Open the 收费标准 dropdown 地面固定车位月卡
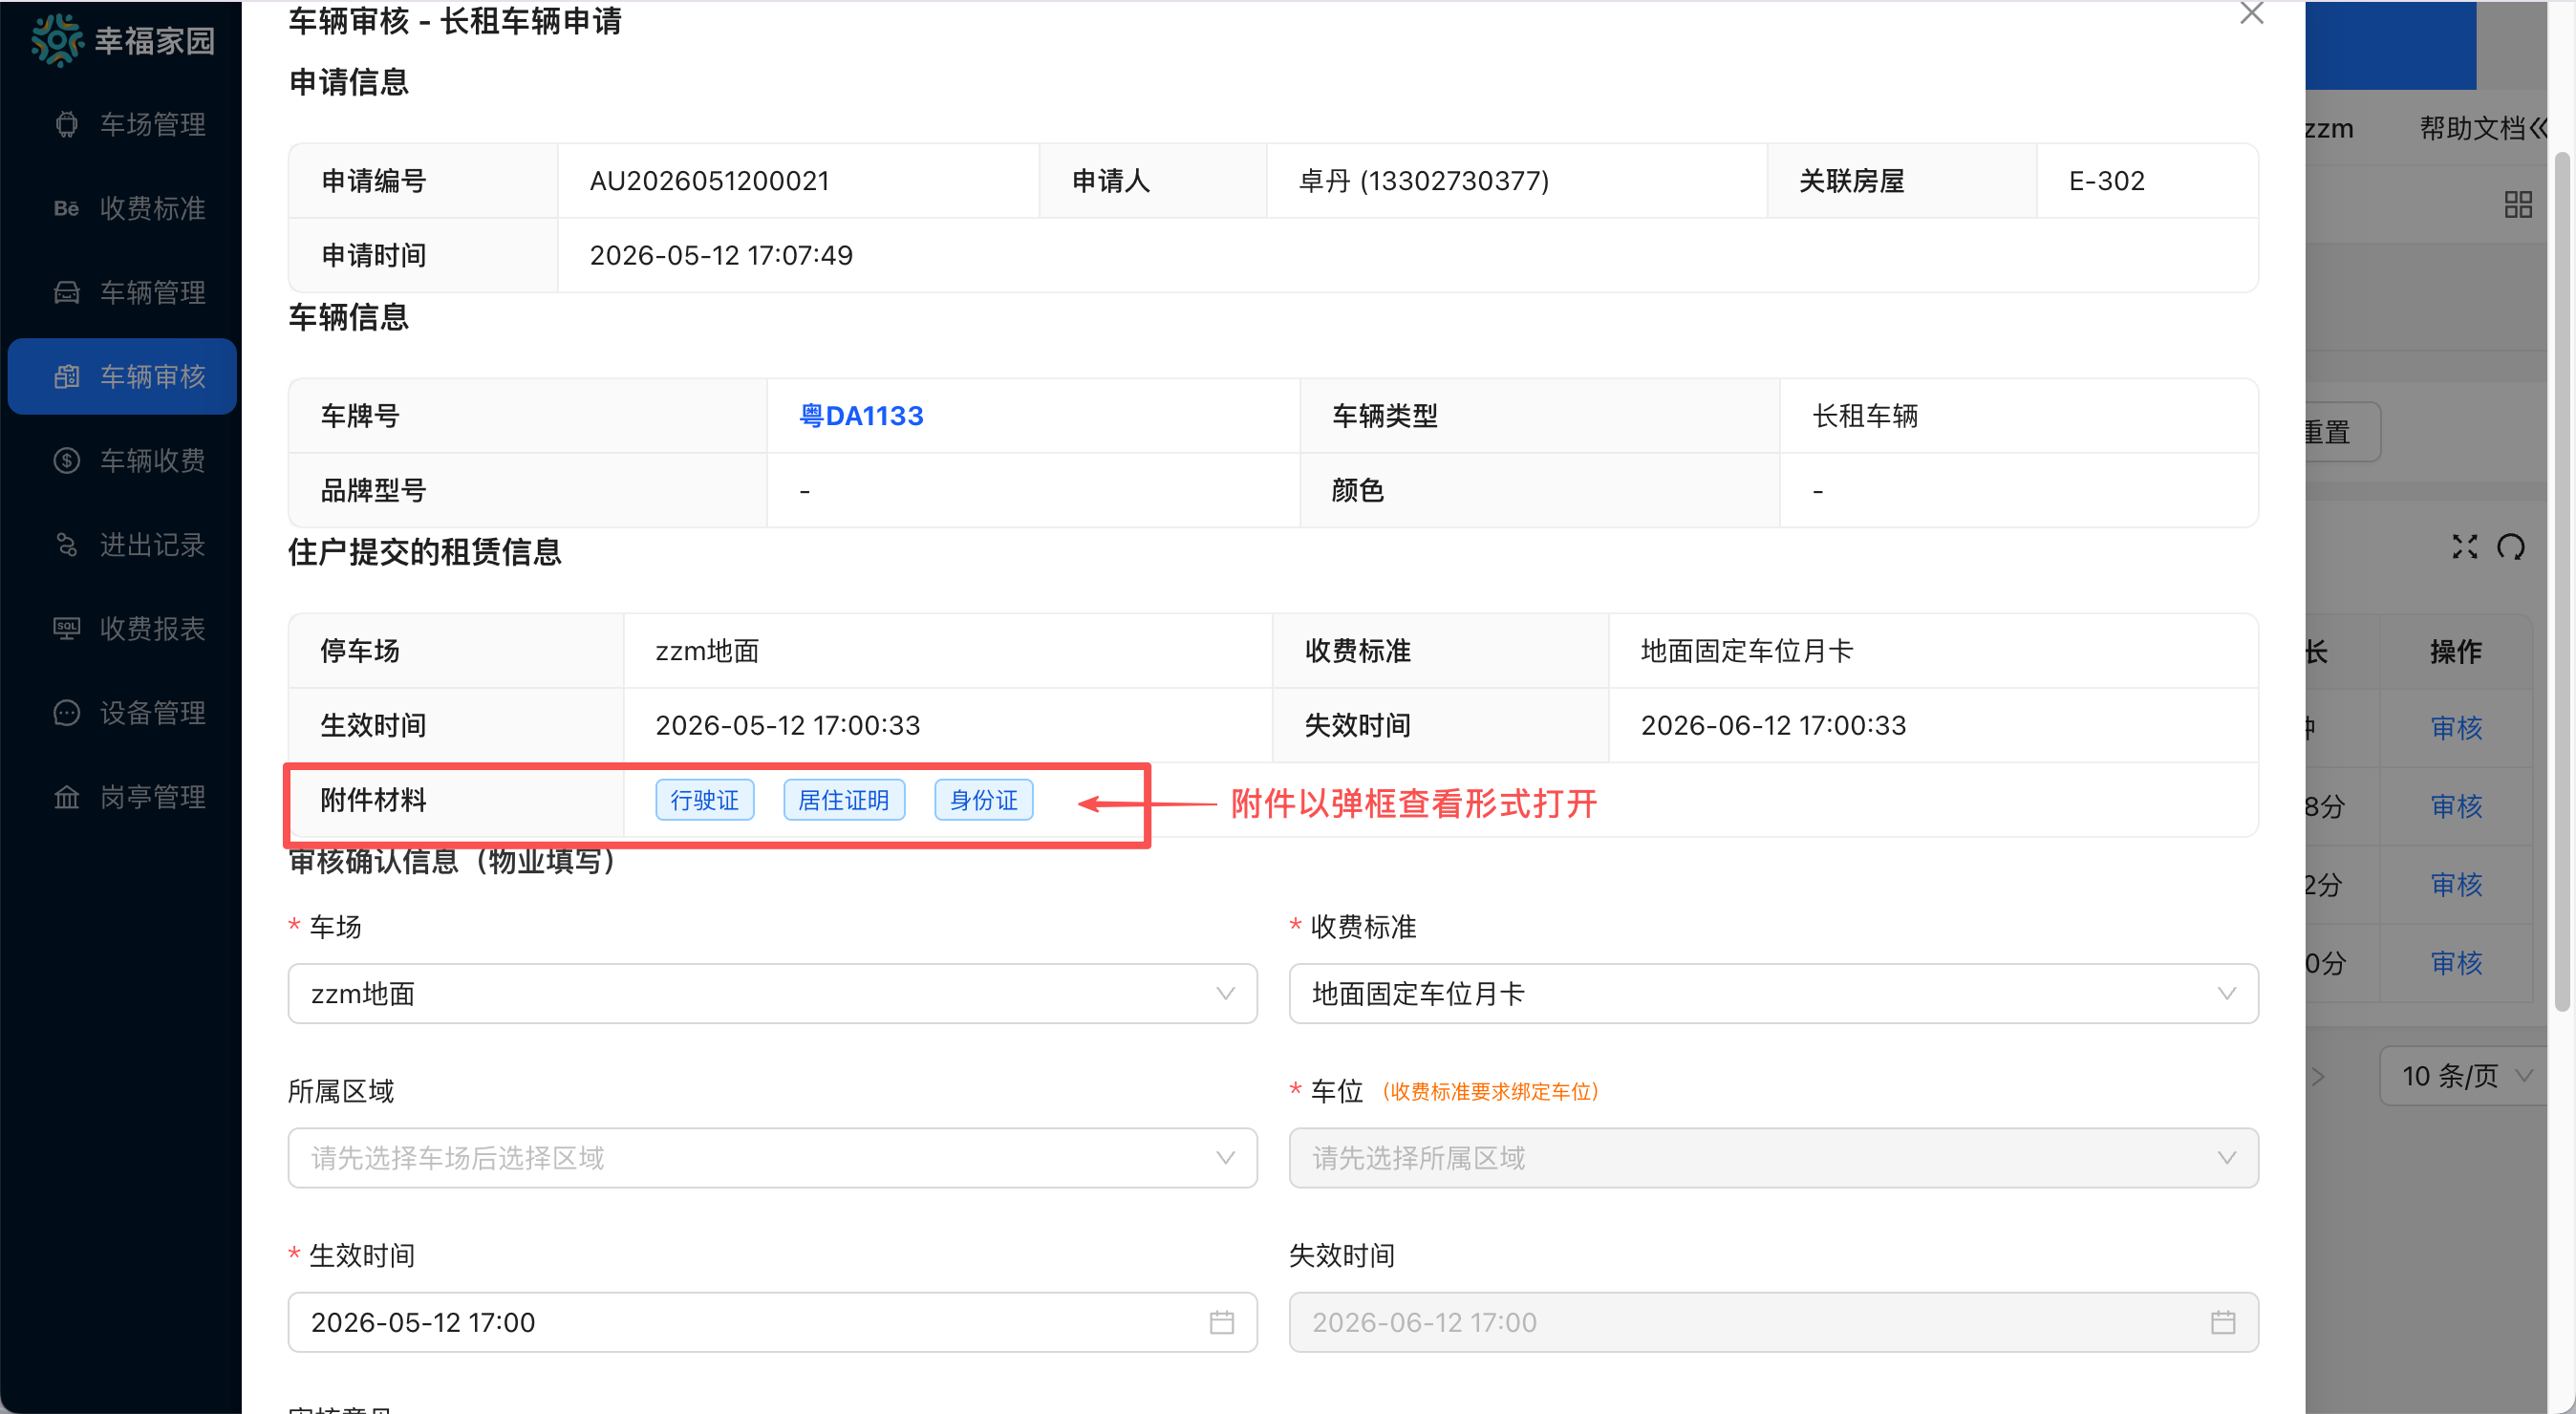 (x=1773, y=993)
